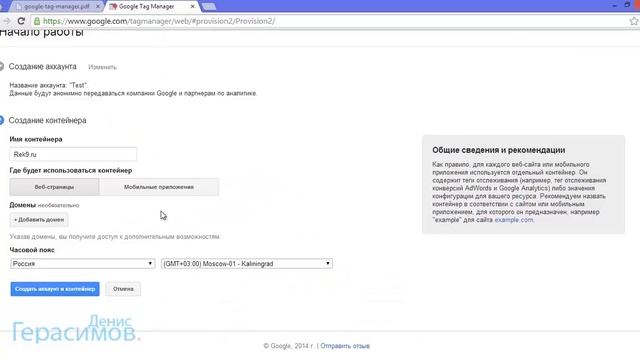
Task: Bookmark this page with the star icon
Action: pyautogui.click(x=633, y=21)
